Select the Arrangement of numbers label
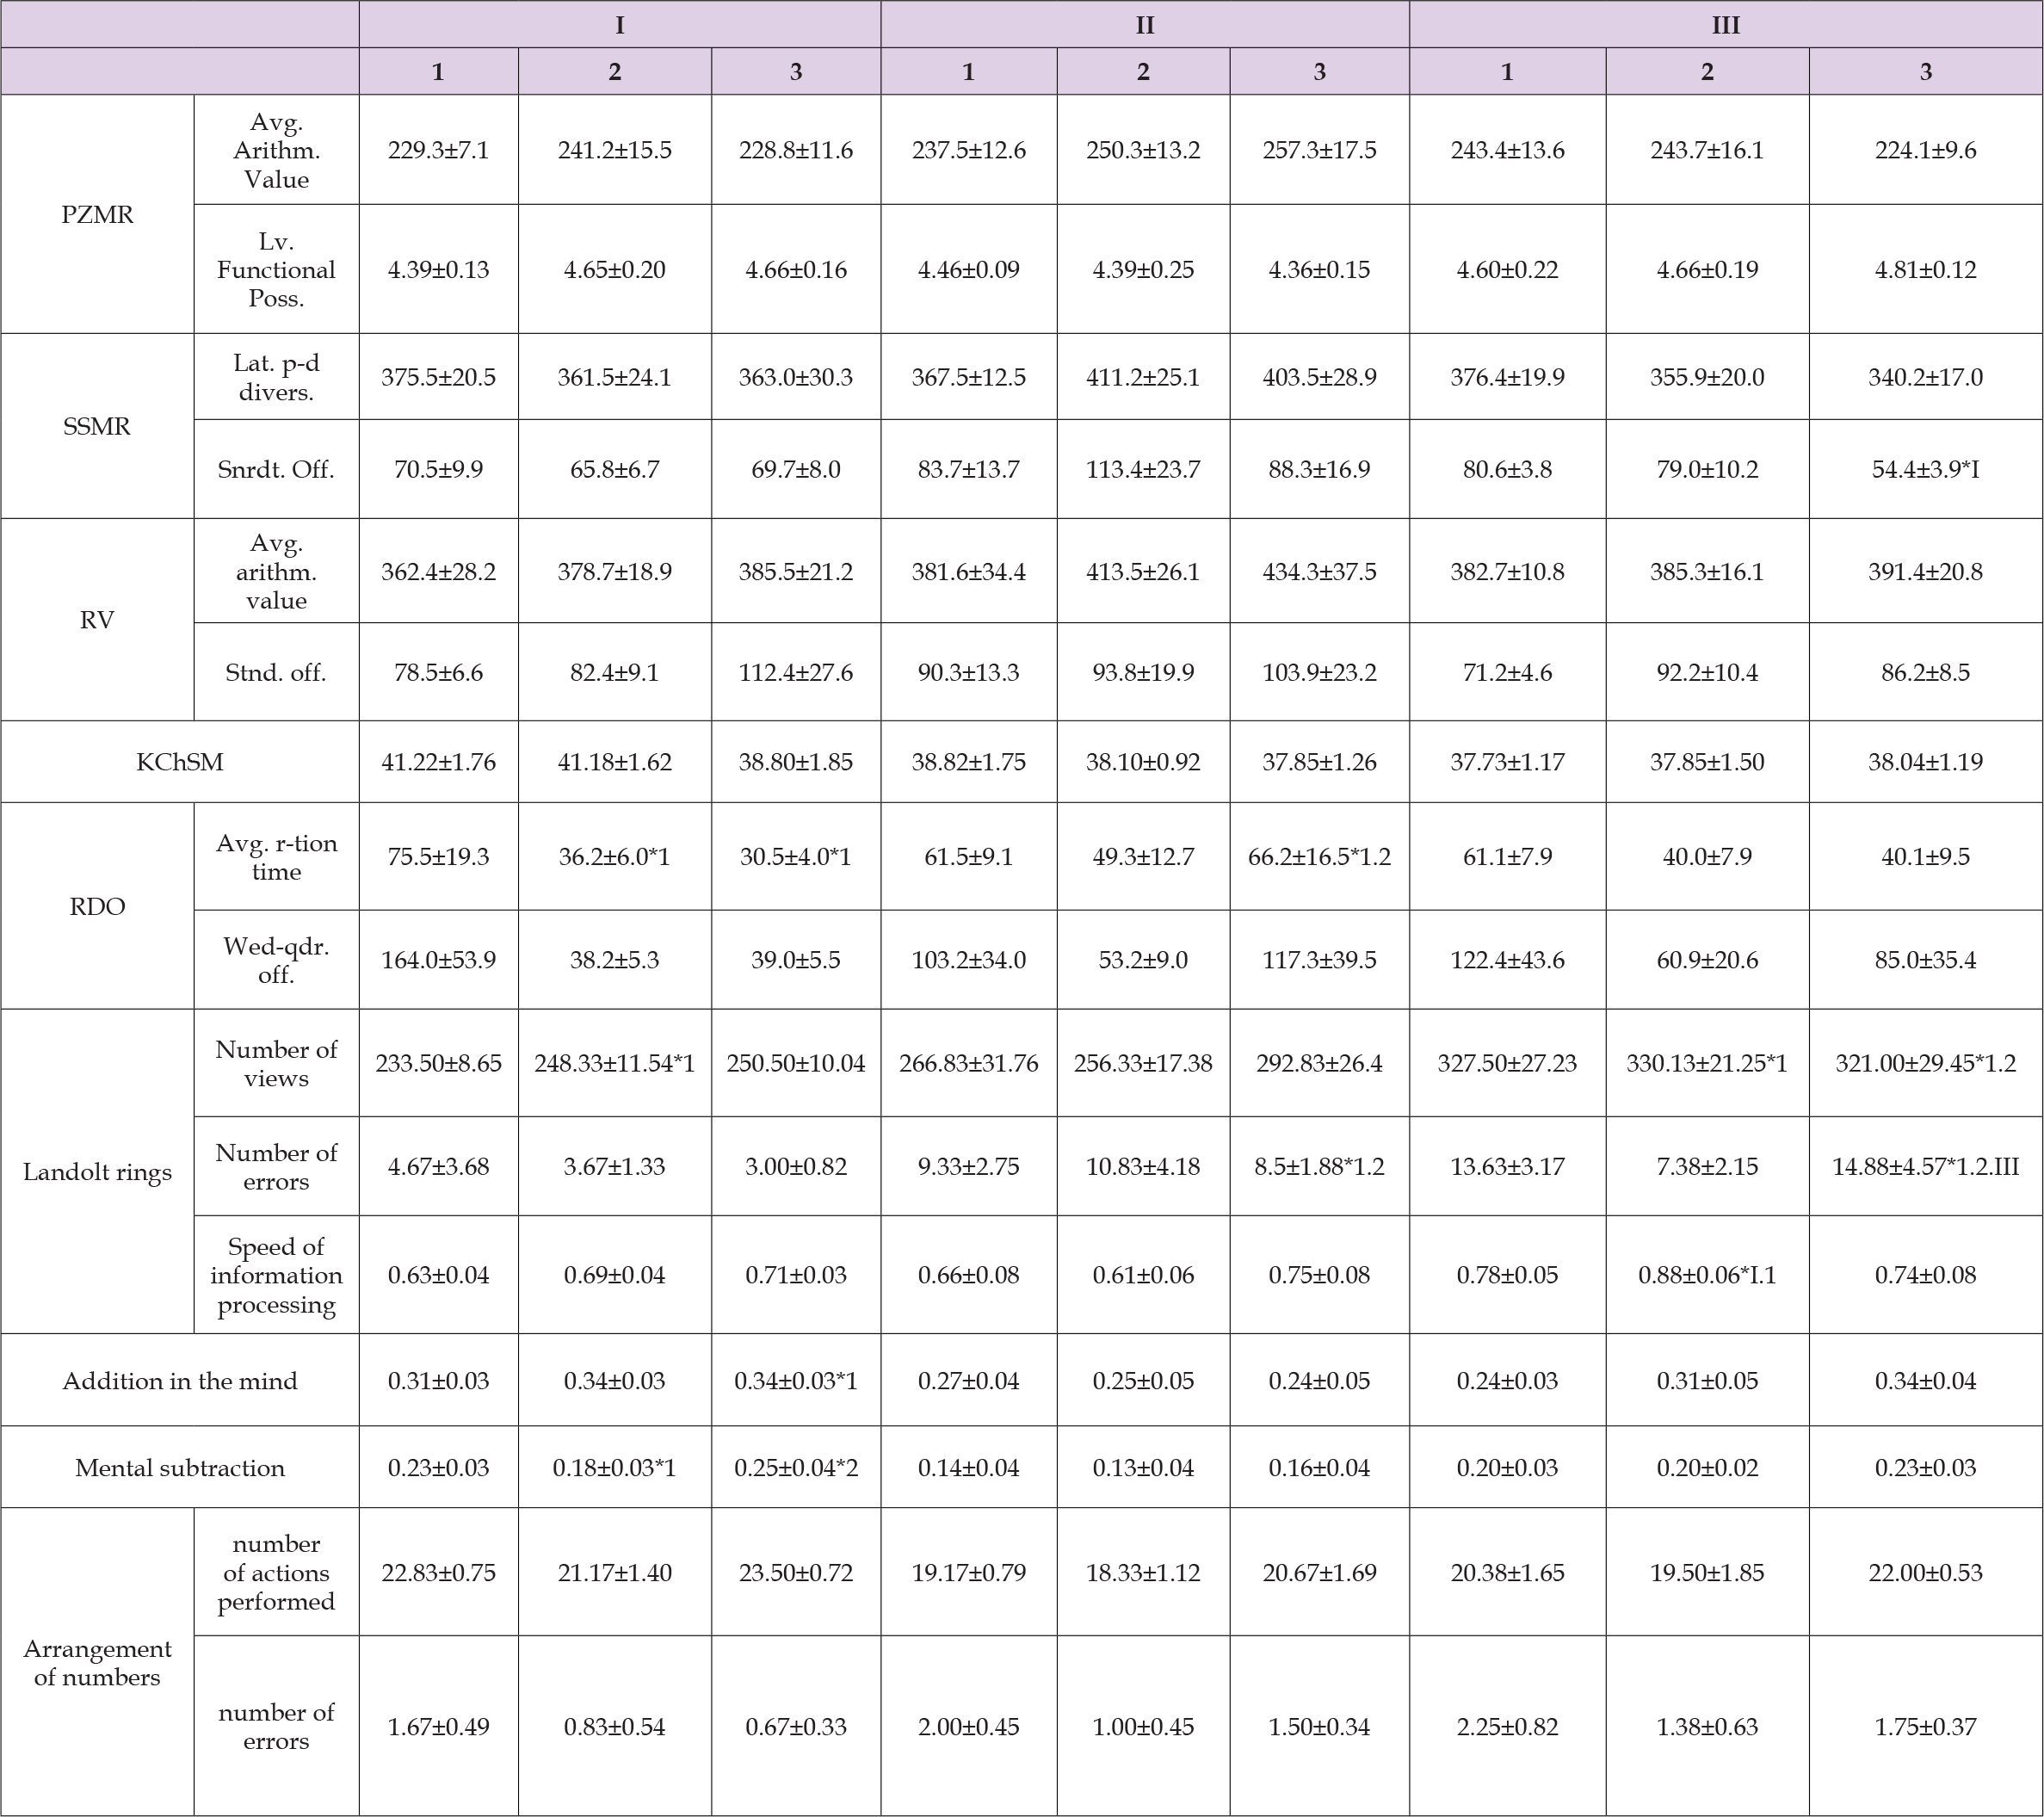The width and height of the screenshot is (2044, 1817). (97, 1663)
